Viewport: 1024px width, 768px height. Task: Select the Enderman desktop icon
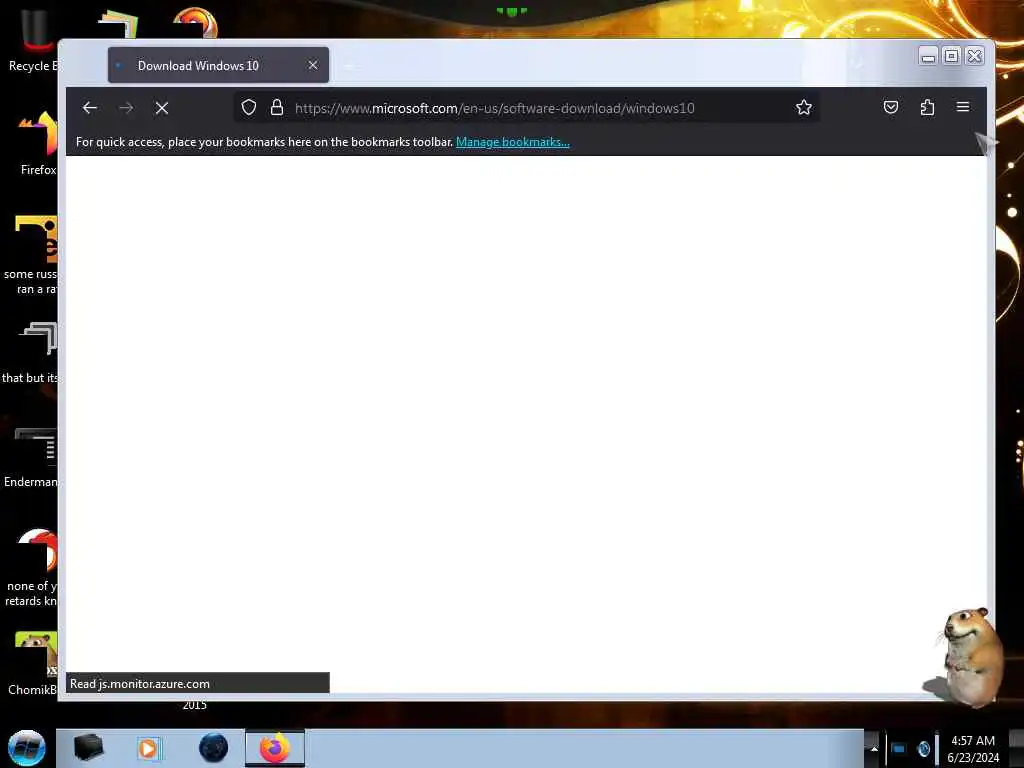coord(31,457)
